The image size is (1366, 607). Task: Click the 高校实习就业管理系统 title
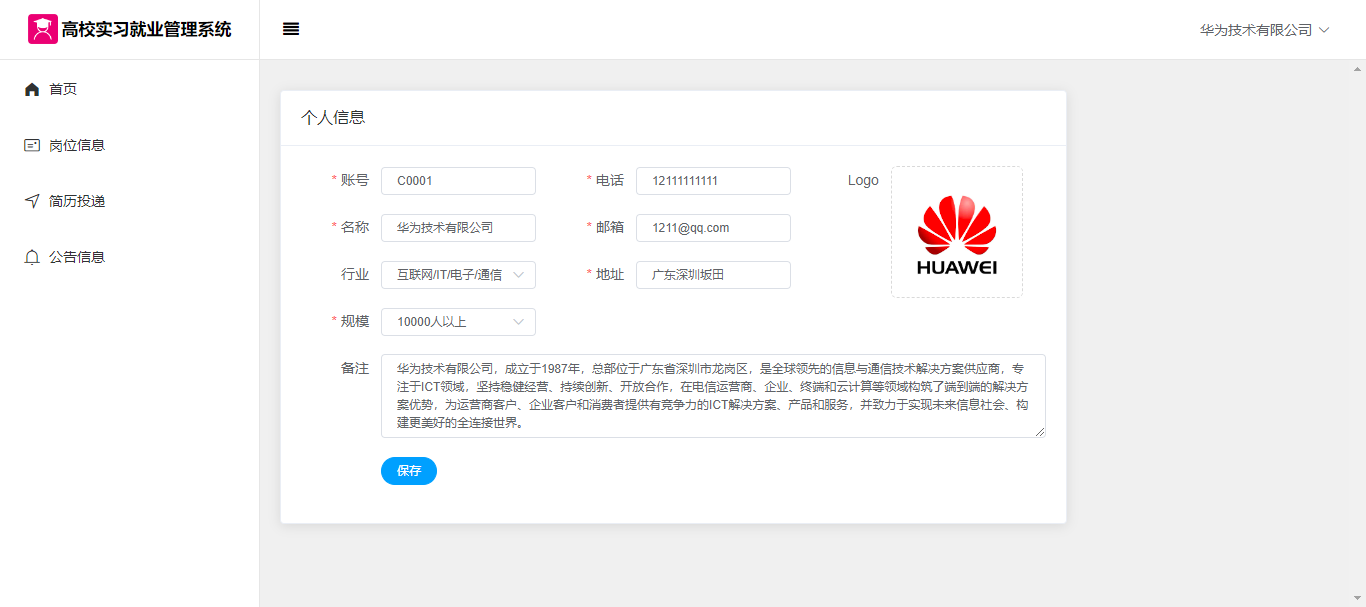point(146,29)
